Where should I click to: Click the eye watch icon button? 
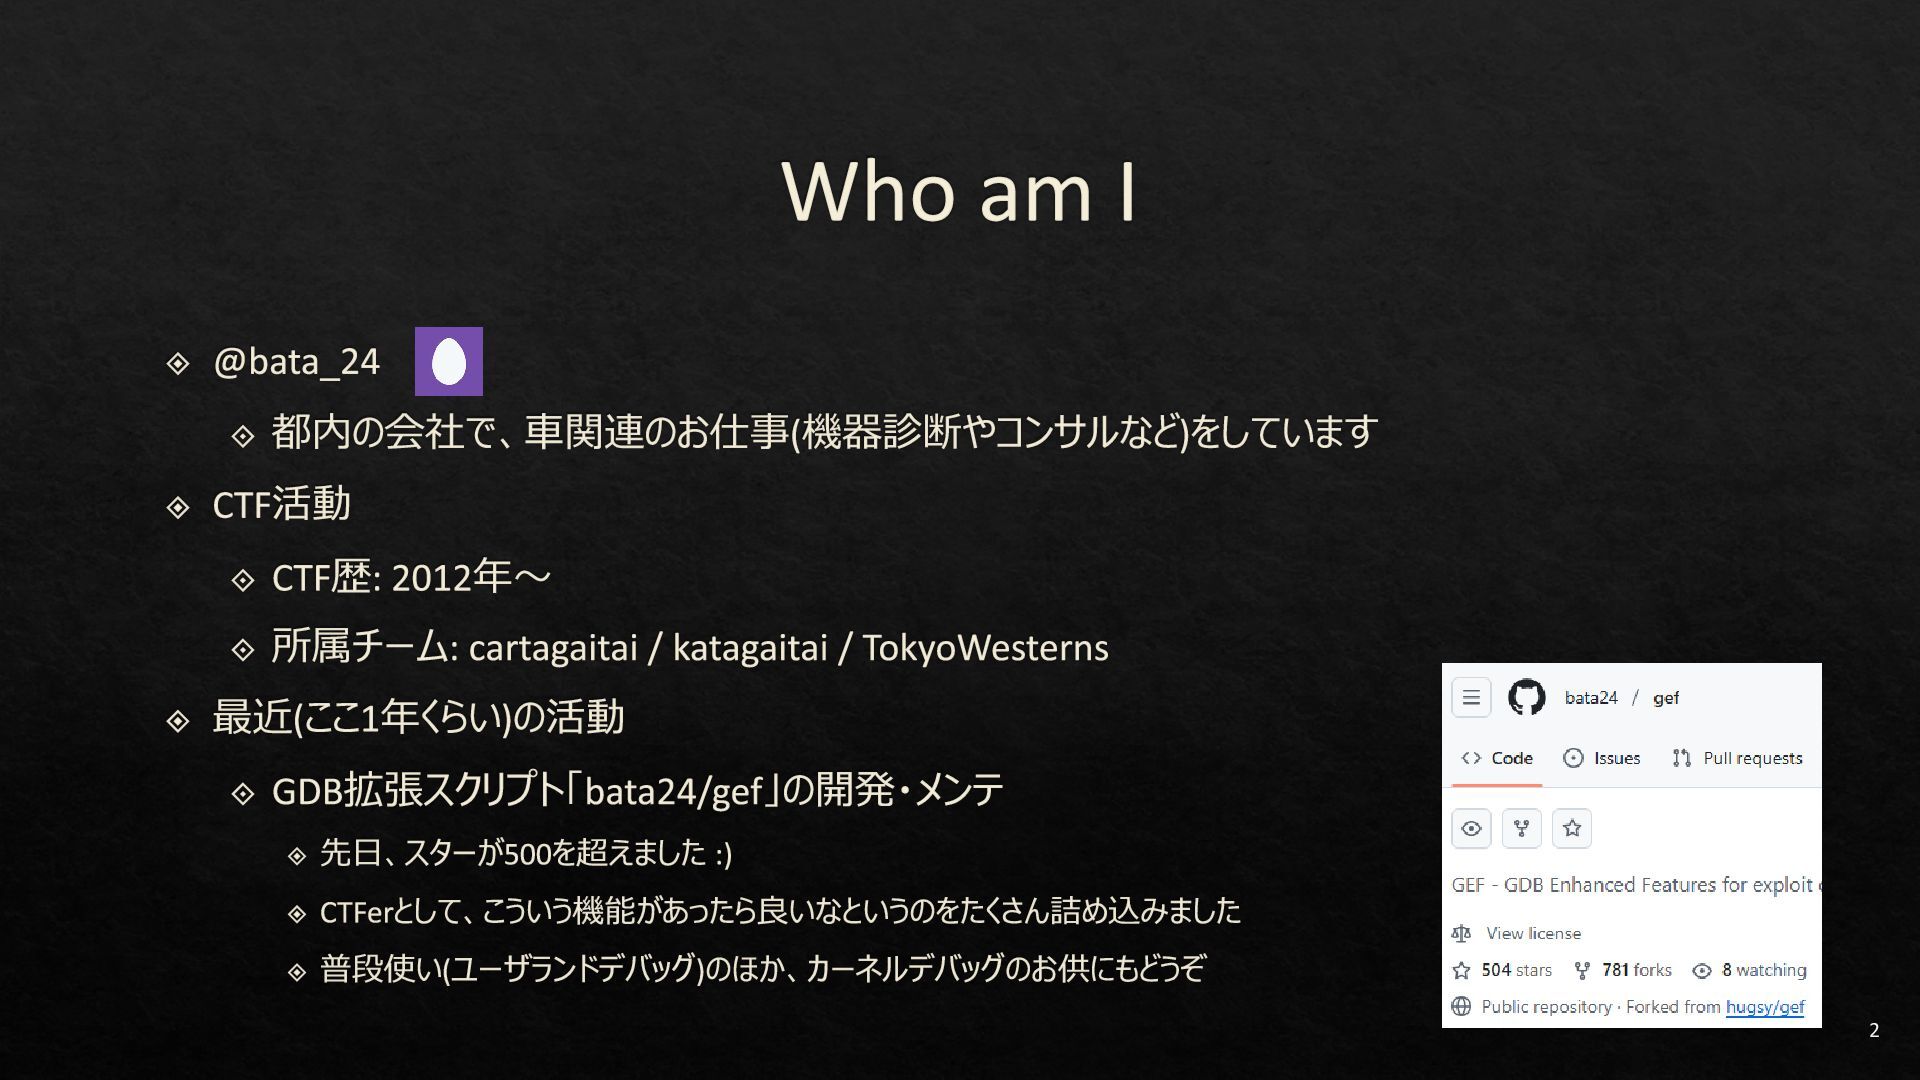coord(1471,828)
